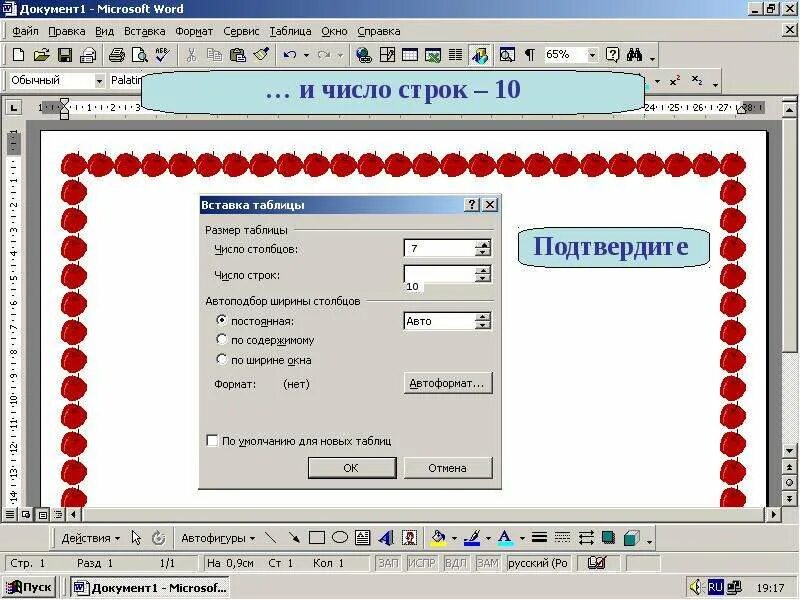Insert a table from the toolbar icon
800x600 pixels.
click(x=410, y=55)
